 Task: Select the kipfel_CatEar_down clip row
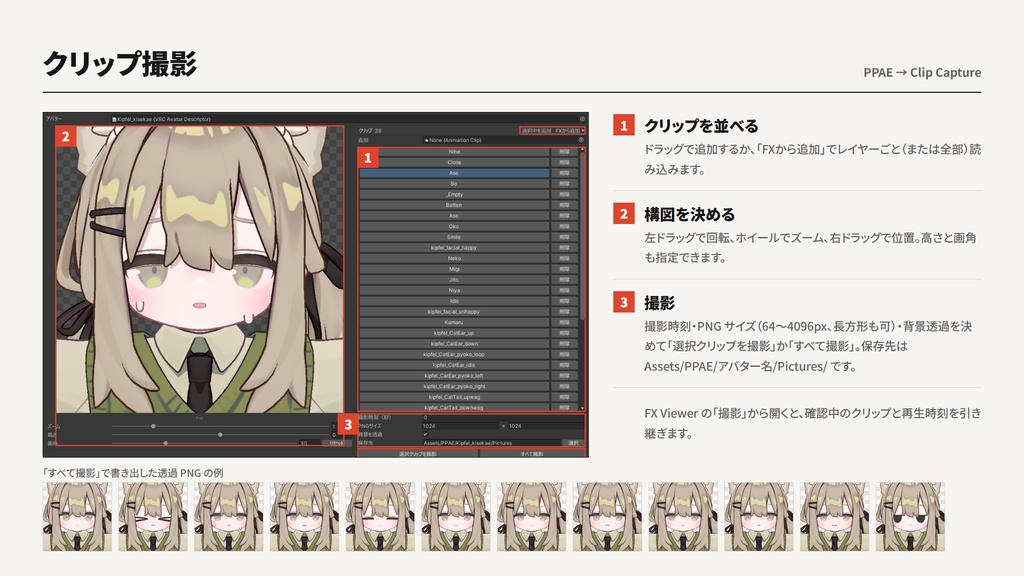(x=455, y=344)
